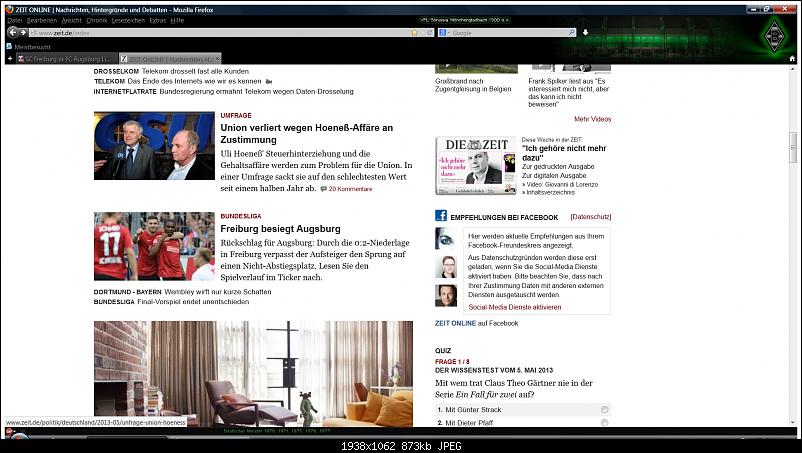802x453 pixels.
Task: Bookmark this page with the star icon
Action: tap(414, 33)
